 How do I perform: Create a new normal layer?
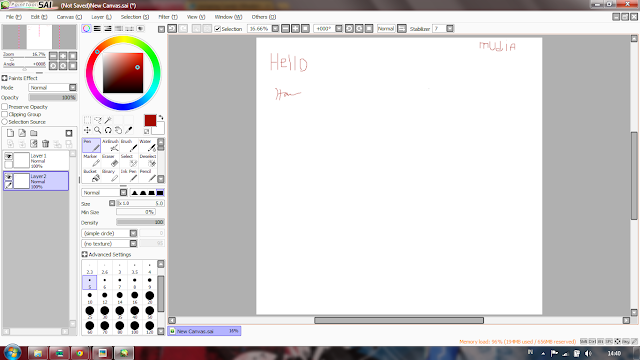pyautogui.click(x=10, y=133)
